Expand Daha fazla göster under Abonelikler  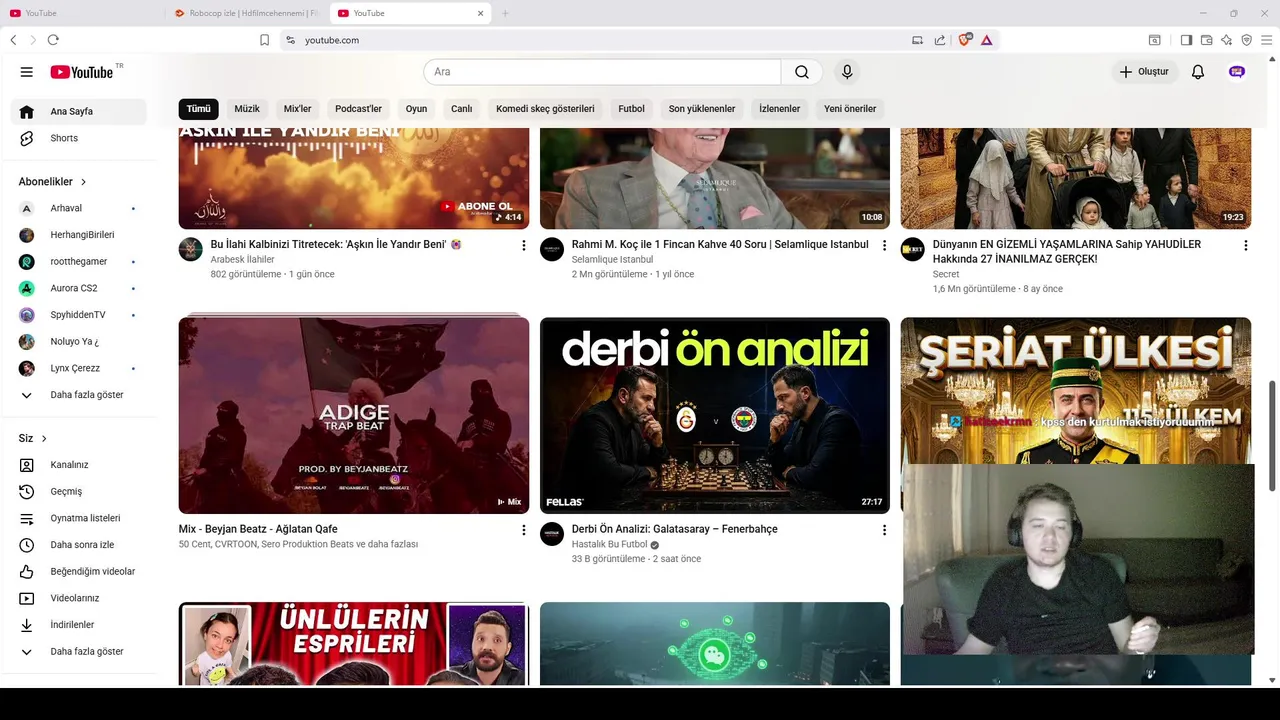point(79,395)
